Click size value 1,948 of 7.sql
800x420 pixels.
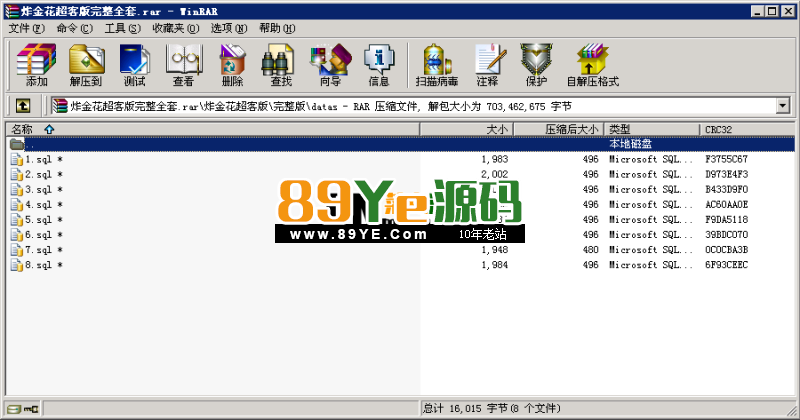click(495, 250)
